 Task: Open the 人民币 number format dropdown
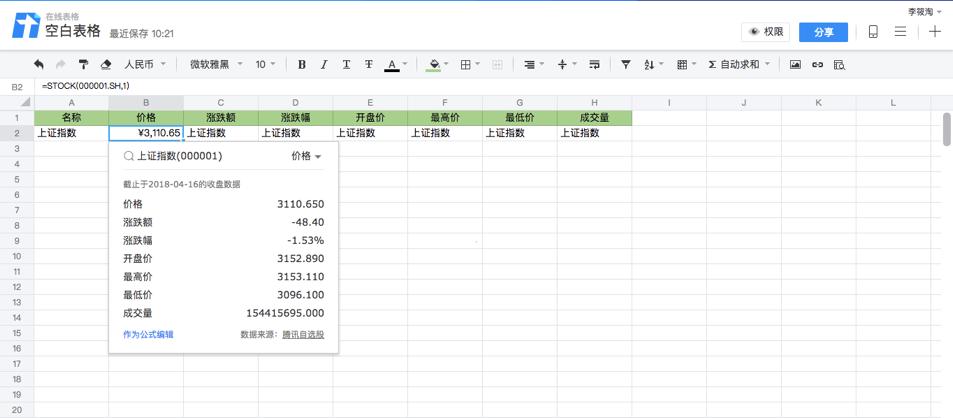click(x=145, y=64)
